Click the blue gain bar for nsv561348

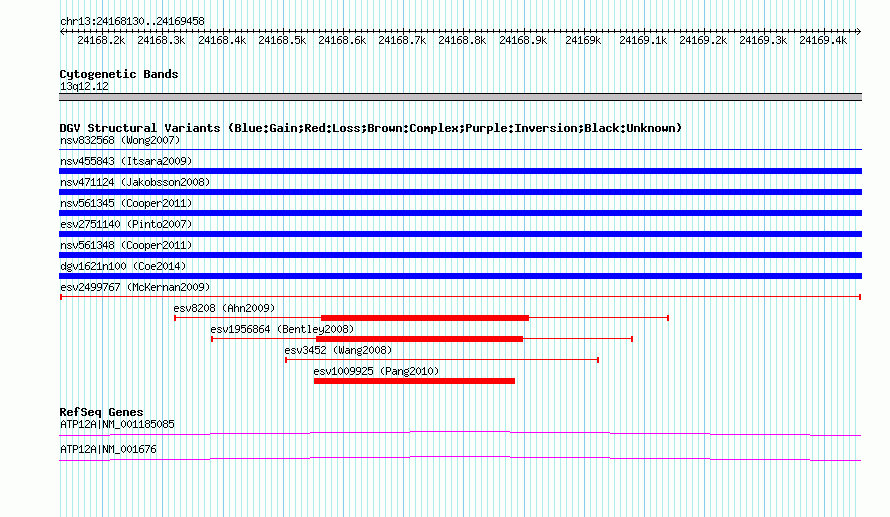pyautogui.click(x=460, y=255)
